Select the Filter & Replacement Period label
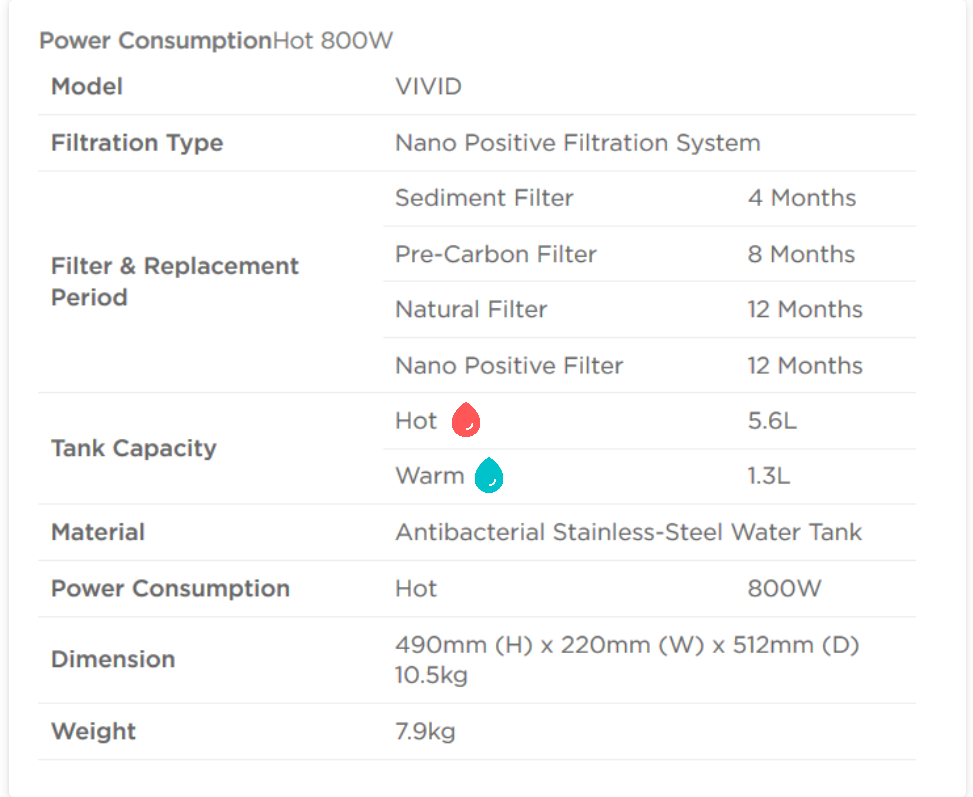 [175, 281]
